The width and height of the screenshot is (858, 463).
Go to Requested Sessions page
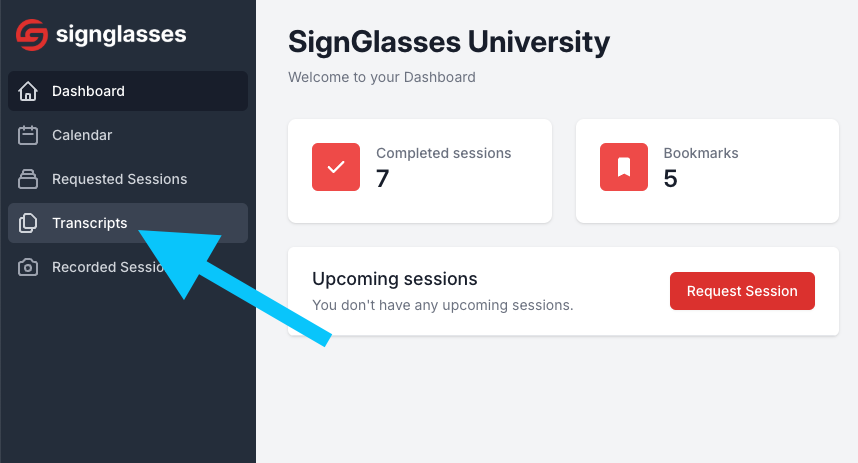click(x=128, y=179)
